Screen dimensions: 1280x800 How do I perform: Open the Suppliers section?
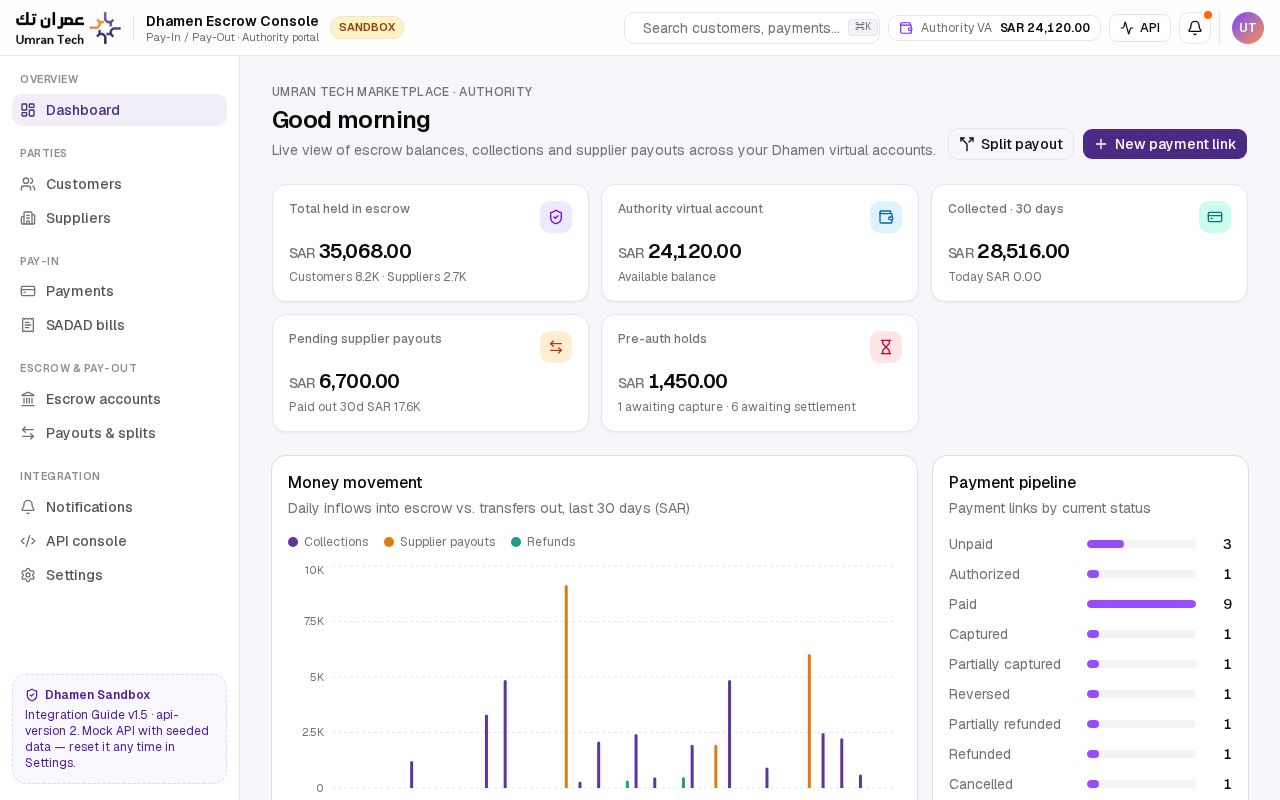[119, 218]
